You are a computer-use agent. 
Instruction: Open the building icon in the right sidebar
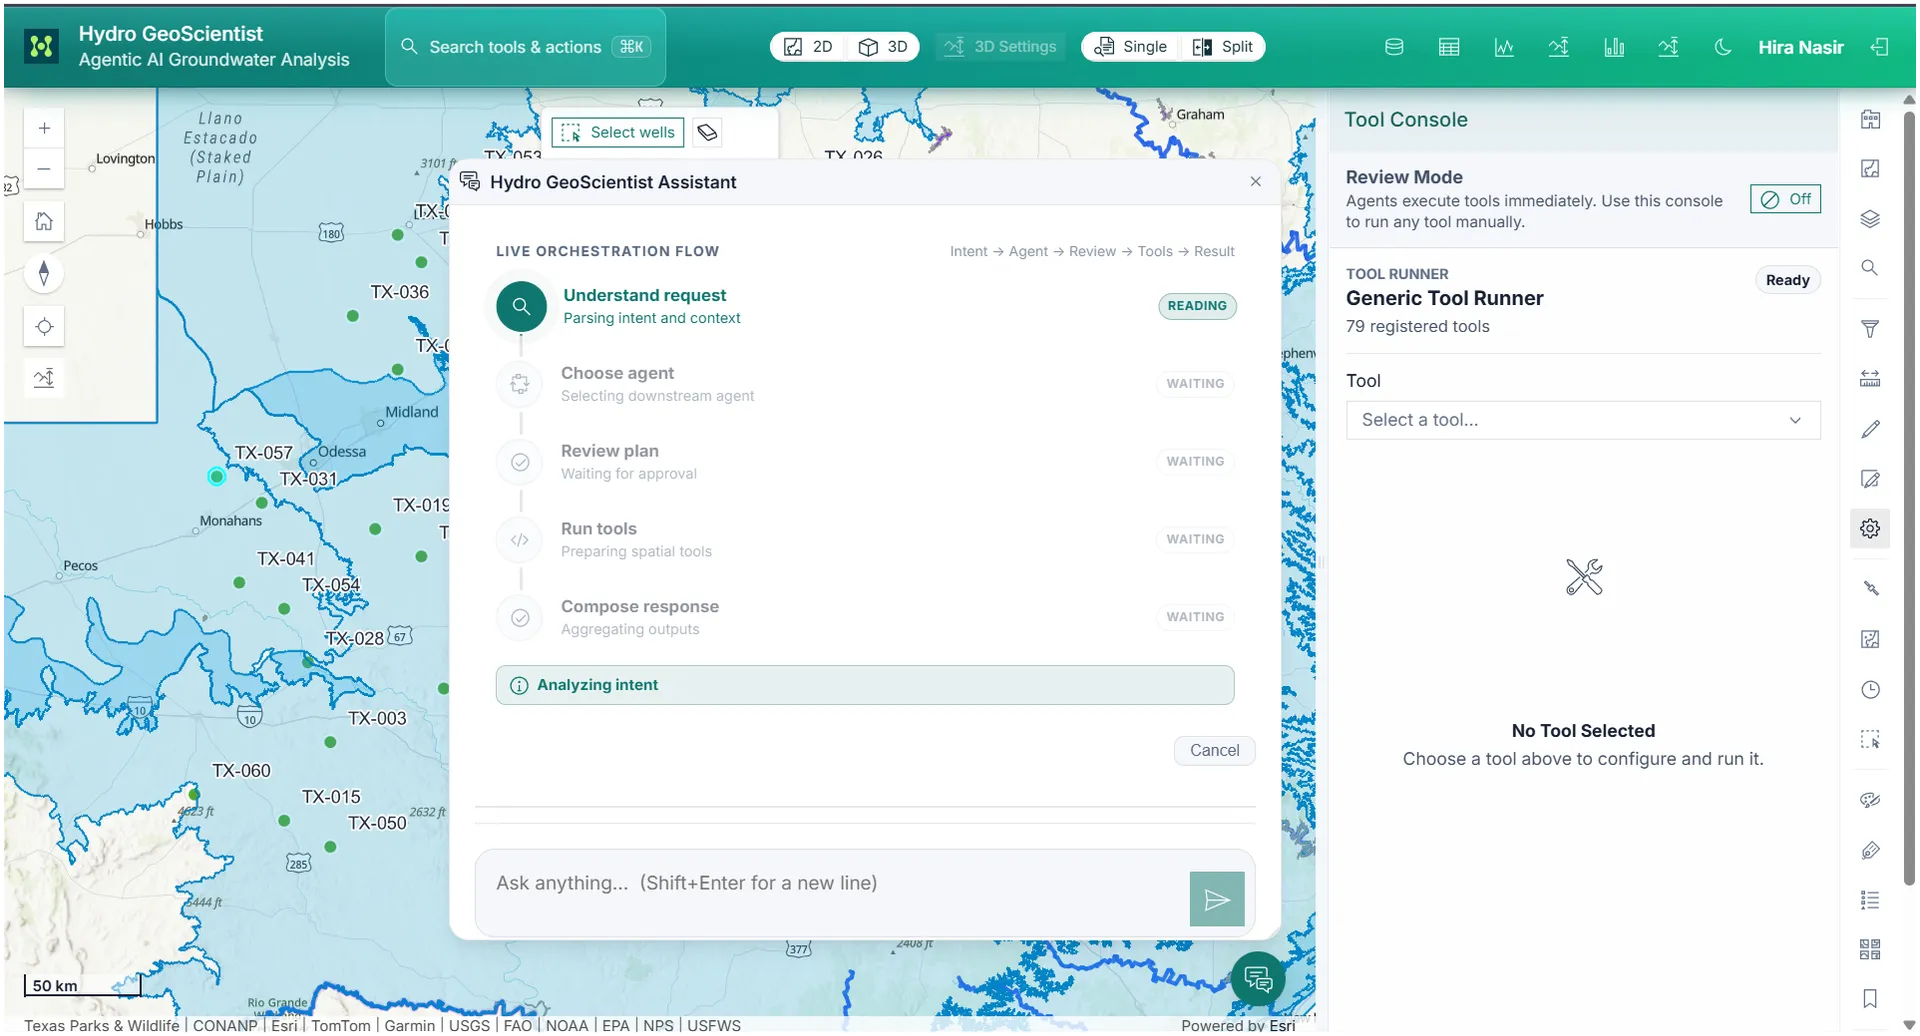click(1870, 119)
